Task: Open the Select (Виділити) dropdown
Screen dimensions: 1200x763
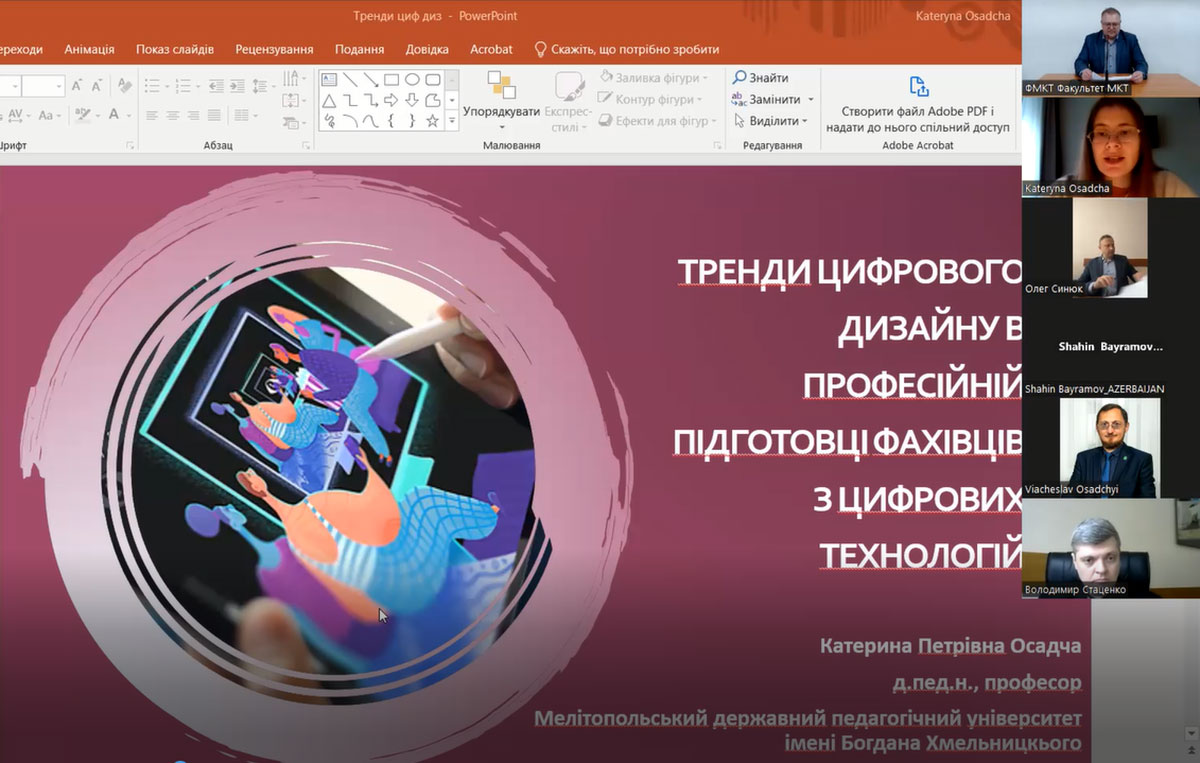Action: pos(770,121)
